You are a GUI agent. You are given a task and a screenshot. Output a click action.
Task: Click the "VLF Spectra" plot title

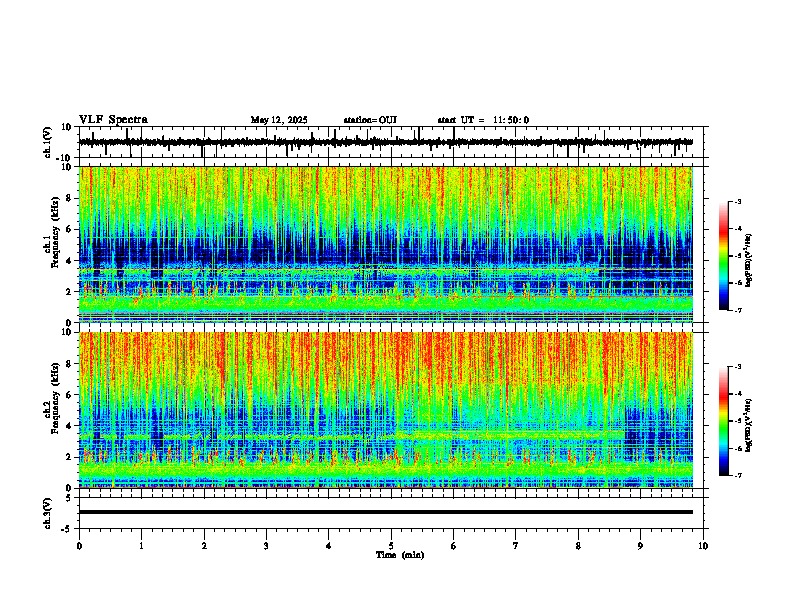coord(113,119)
